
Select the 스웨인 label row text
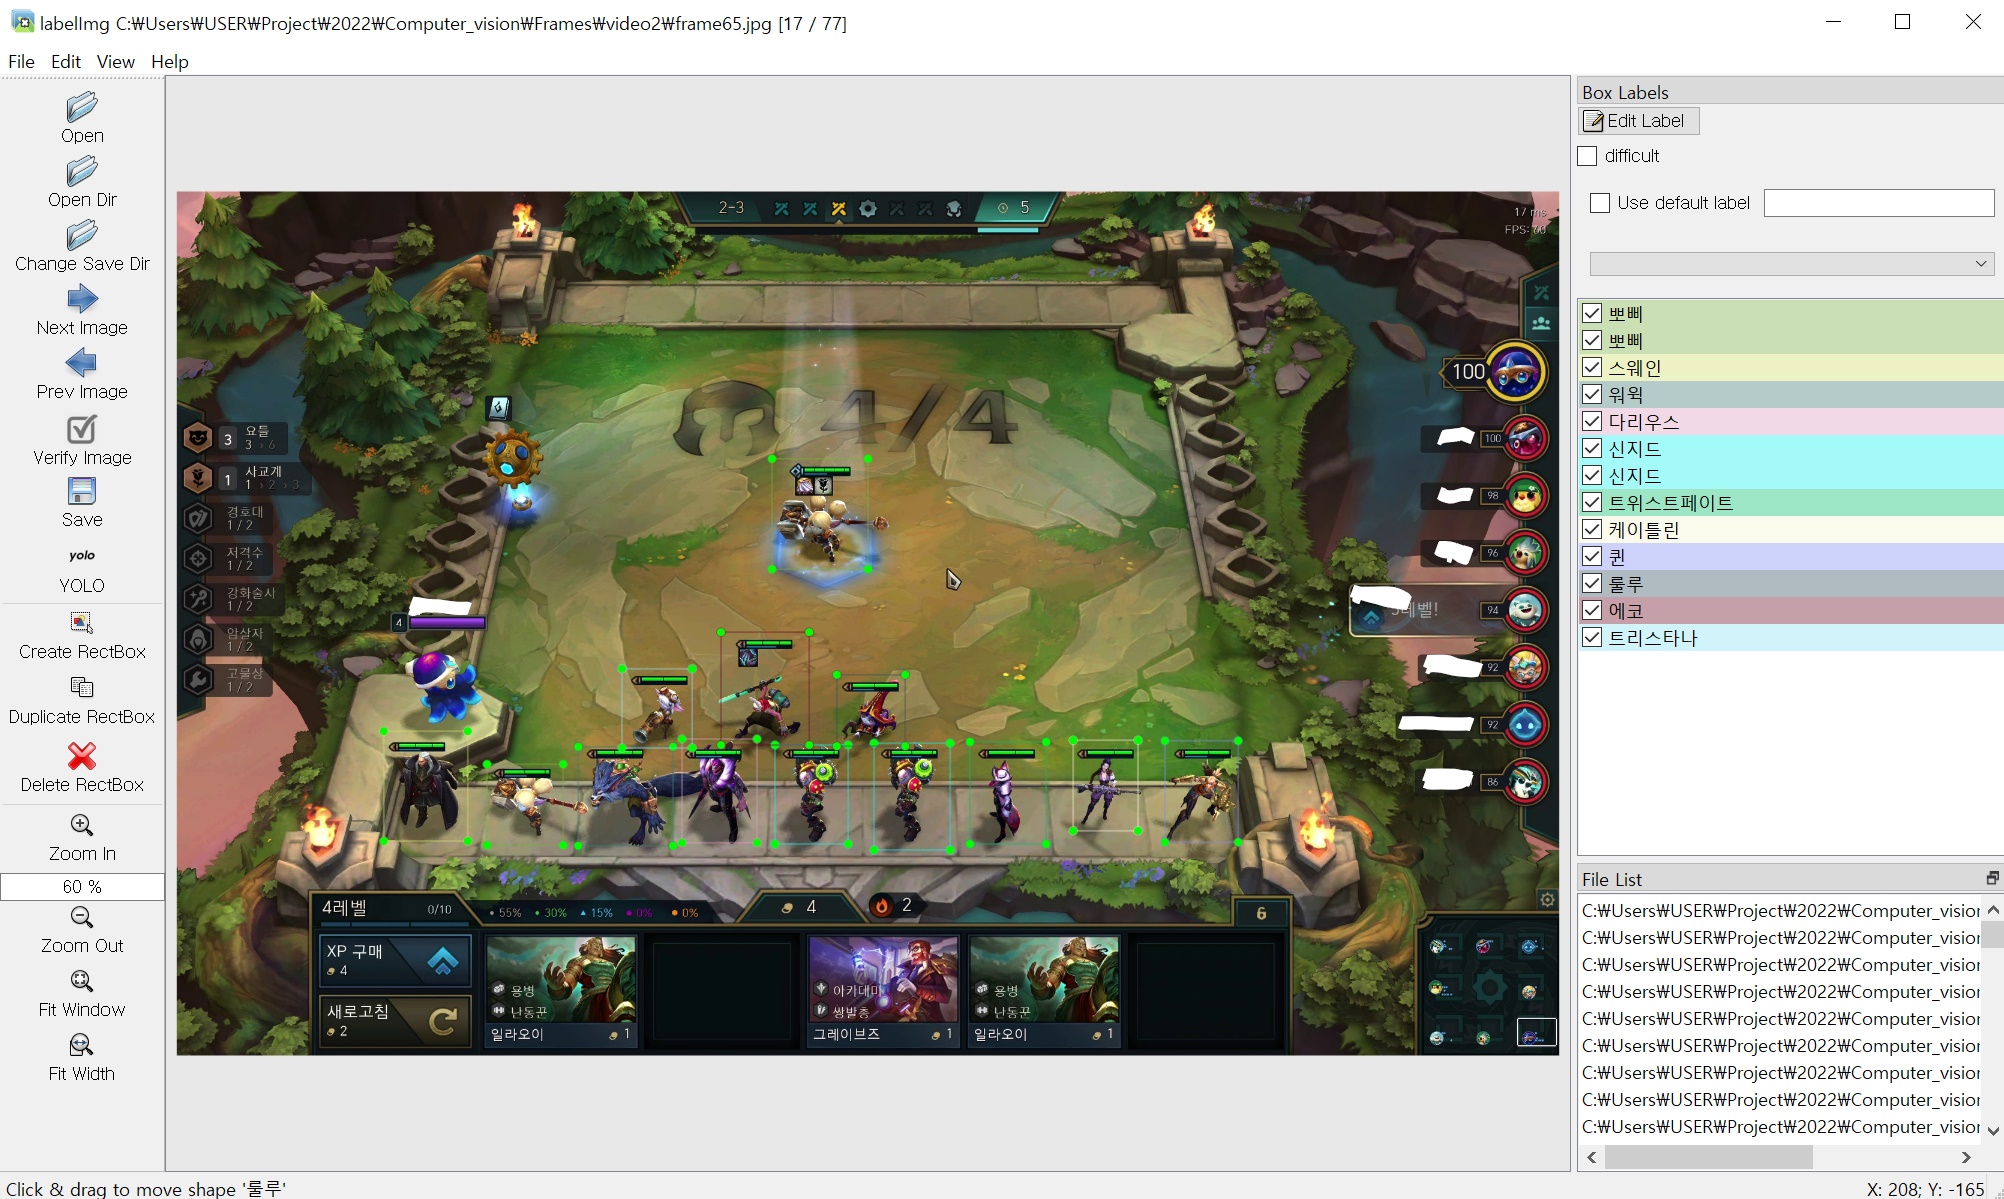[1635, 367]
